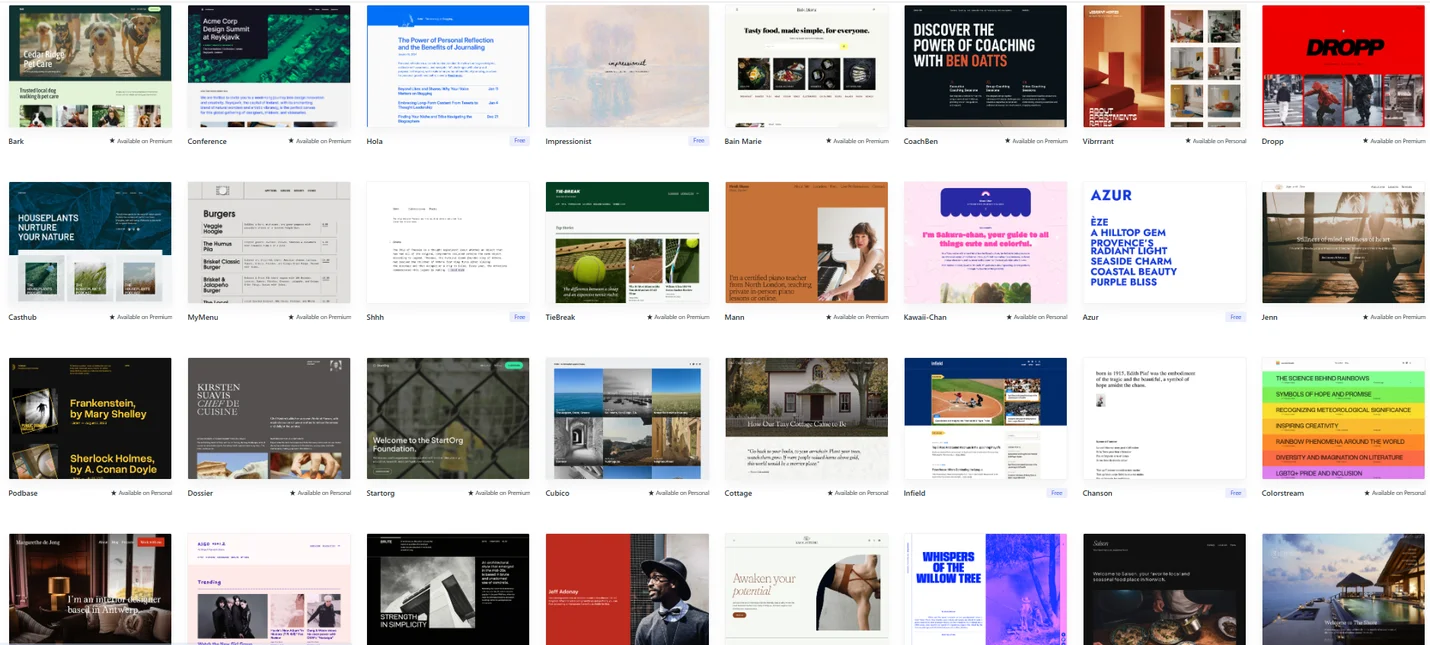Click the Free badge on Chanson
The width and height of the screenshot is (1430, 645).
point(1237,493)
